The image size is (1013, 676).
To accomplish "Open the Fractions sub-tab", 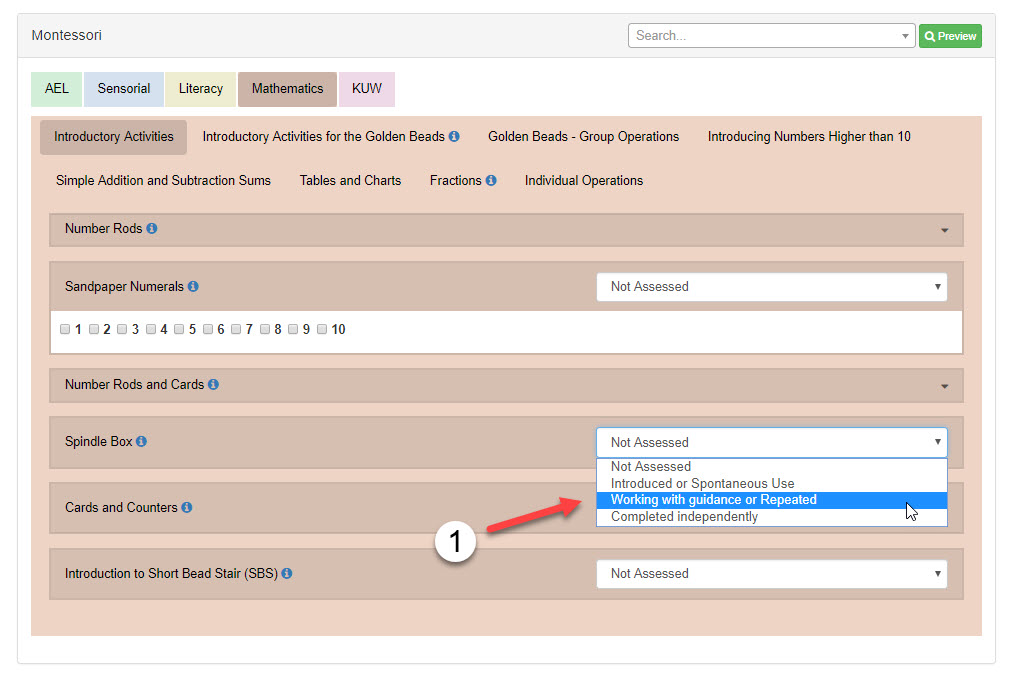I will (x=455, y=180).
